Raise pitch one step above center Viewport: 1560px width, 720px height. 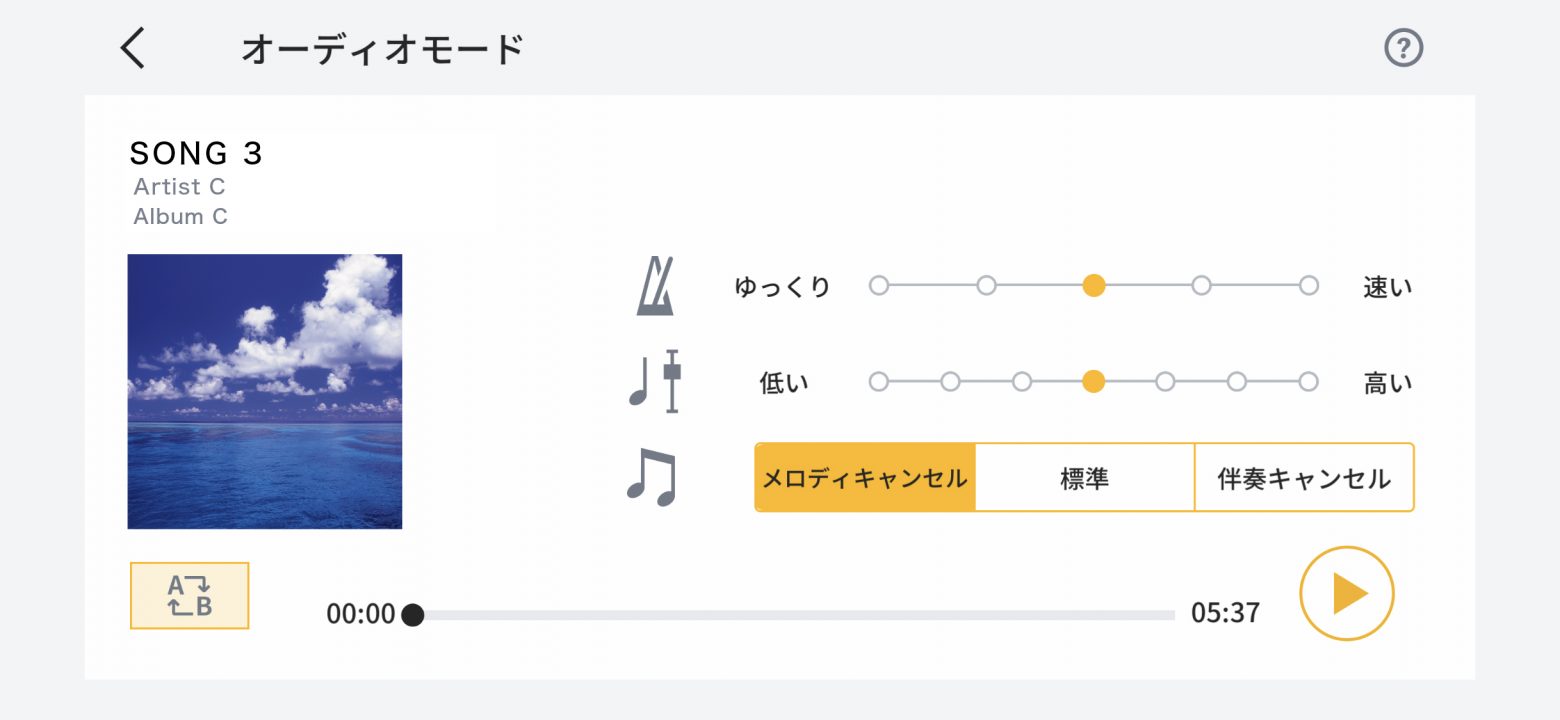point(1165,381)
